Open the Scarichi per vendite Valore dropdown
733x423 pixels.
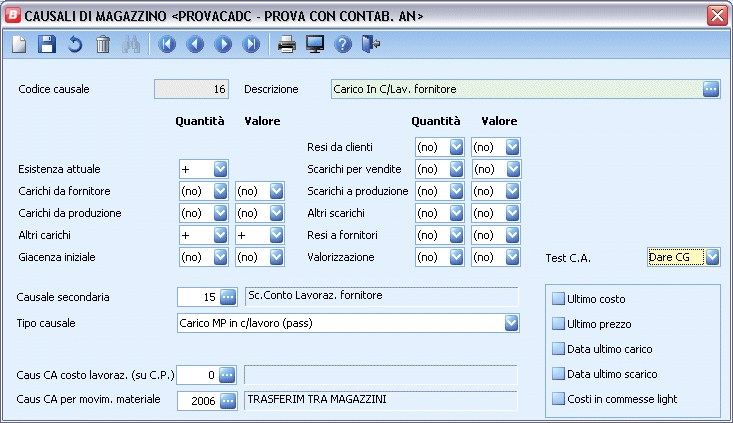coord(513,169)
